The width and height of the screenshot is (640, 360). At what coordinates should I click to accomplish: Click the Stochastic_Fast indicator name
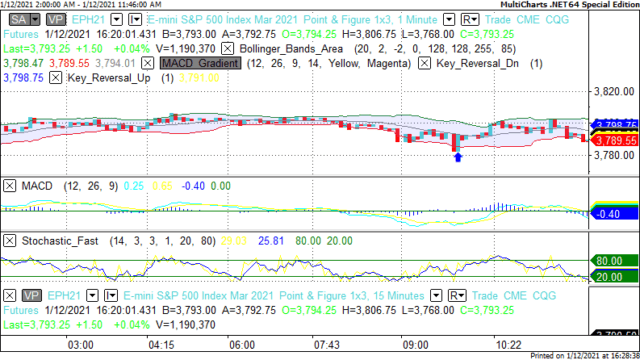click(60, 241)
